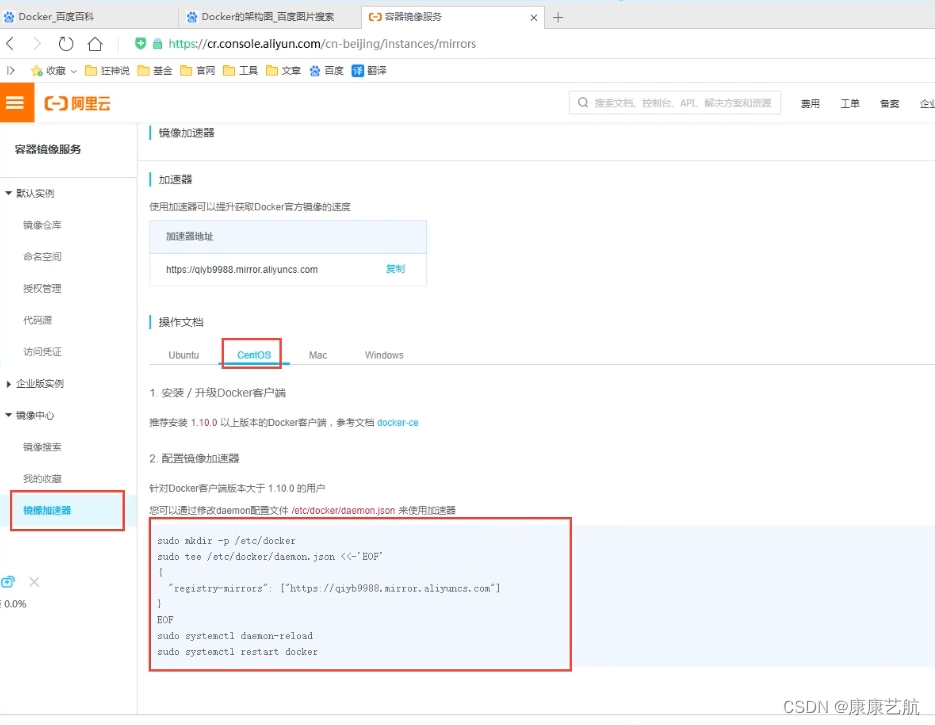Switch to Docker的架构图 image search tab

(x=270, y=17)
